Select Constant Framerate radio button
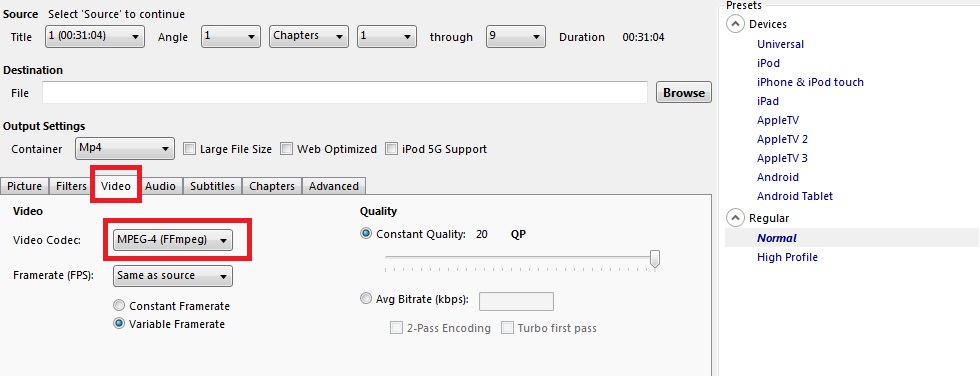This screenshot has width=980, height=376. [119, 305]
